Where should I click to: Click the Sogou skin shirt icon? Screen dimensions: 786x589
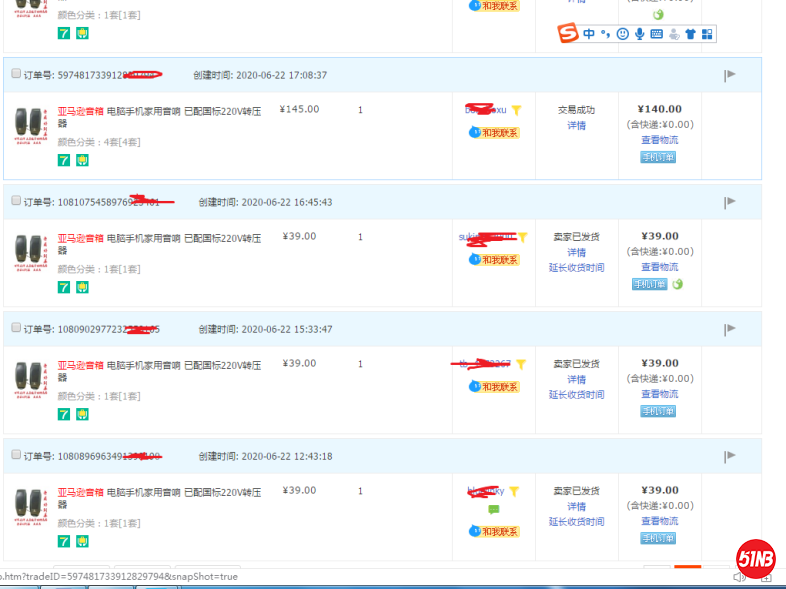[690, 34]
